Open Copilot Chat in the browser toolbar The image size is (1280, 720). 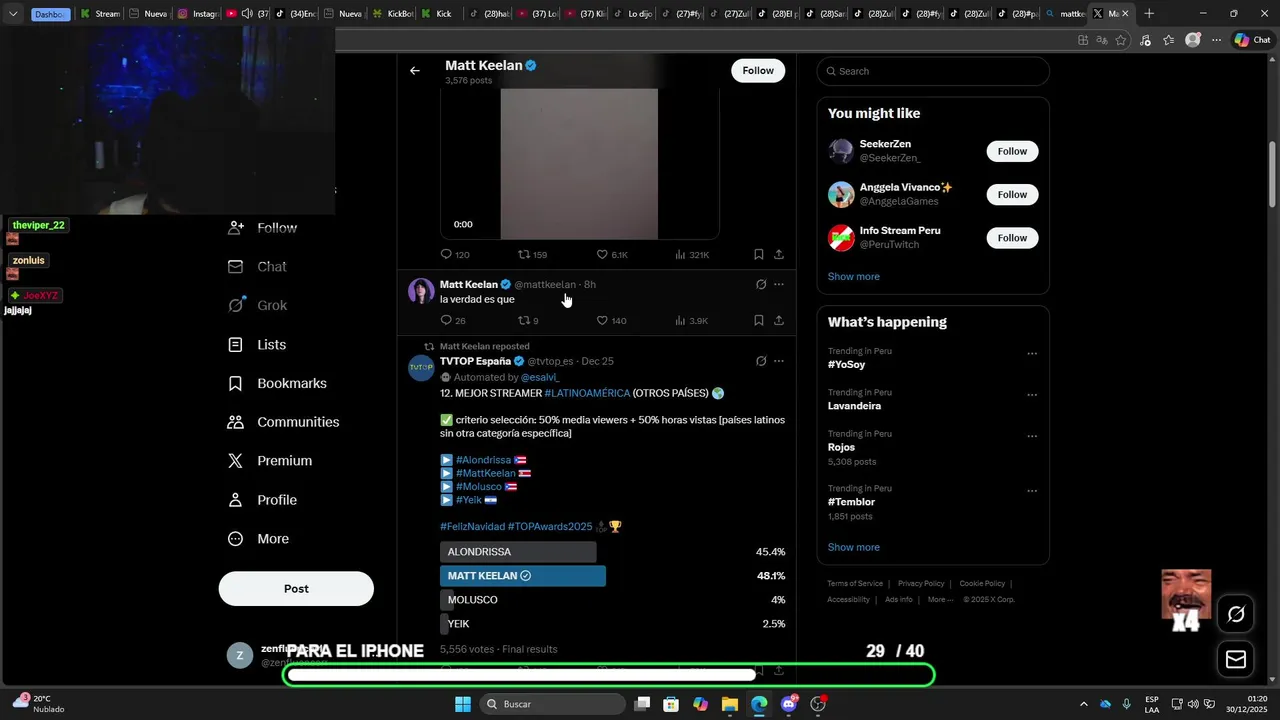1252,40
